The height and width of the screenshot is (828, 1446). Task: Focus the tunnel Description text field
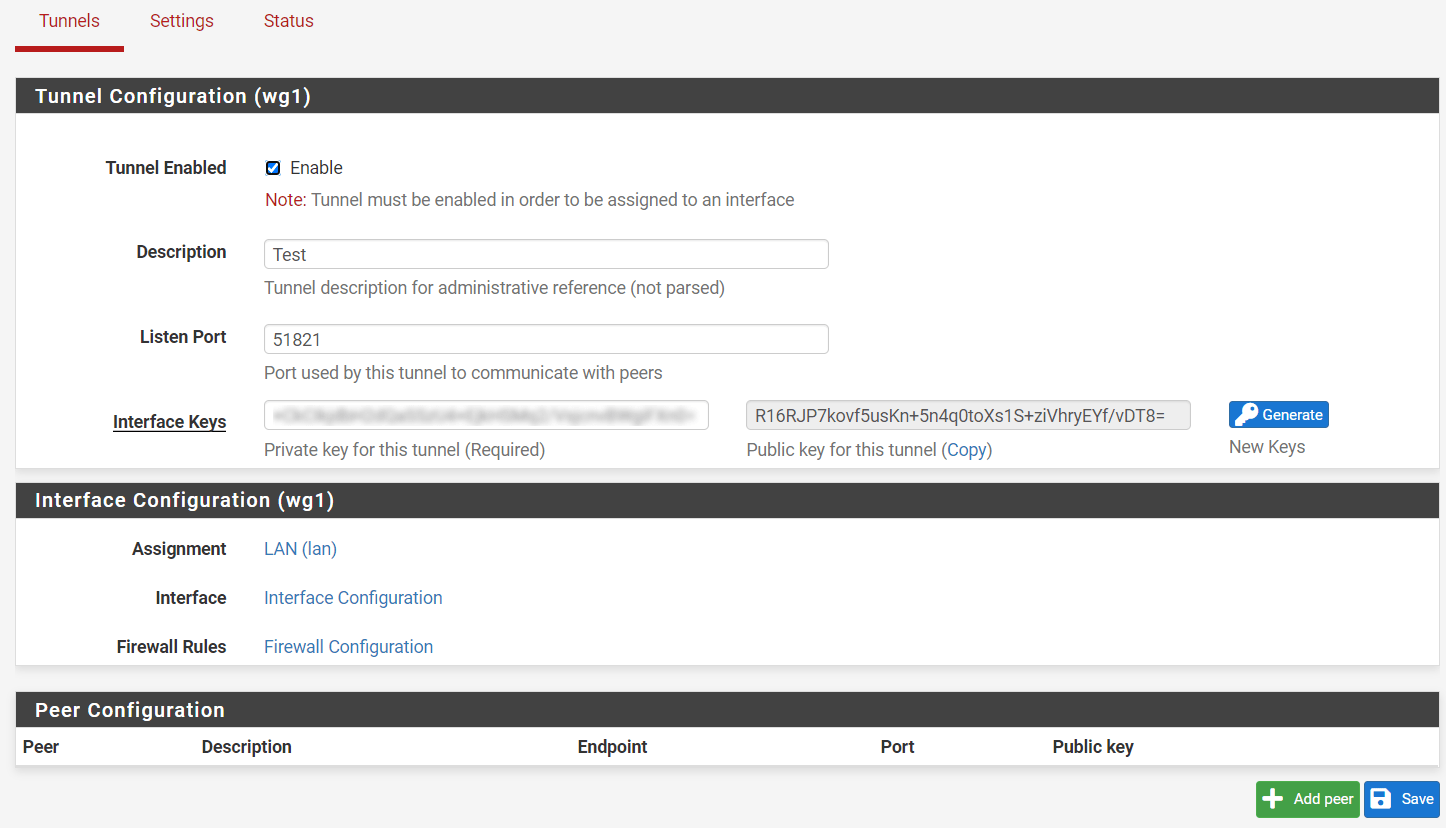click(546, 254)
